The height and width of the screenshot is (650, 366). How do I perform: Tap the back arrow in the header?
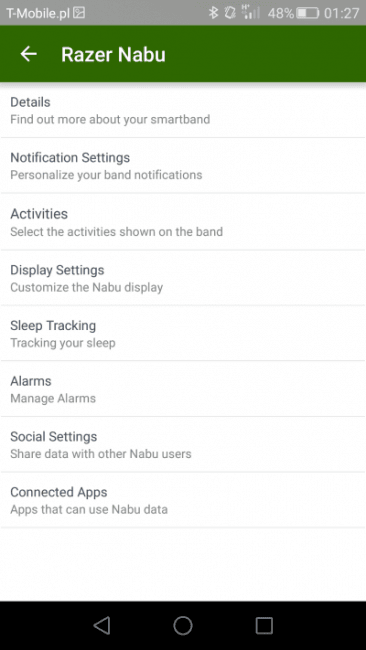click(x=29, y=54)
